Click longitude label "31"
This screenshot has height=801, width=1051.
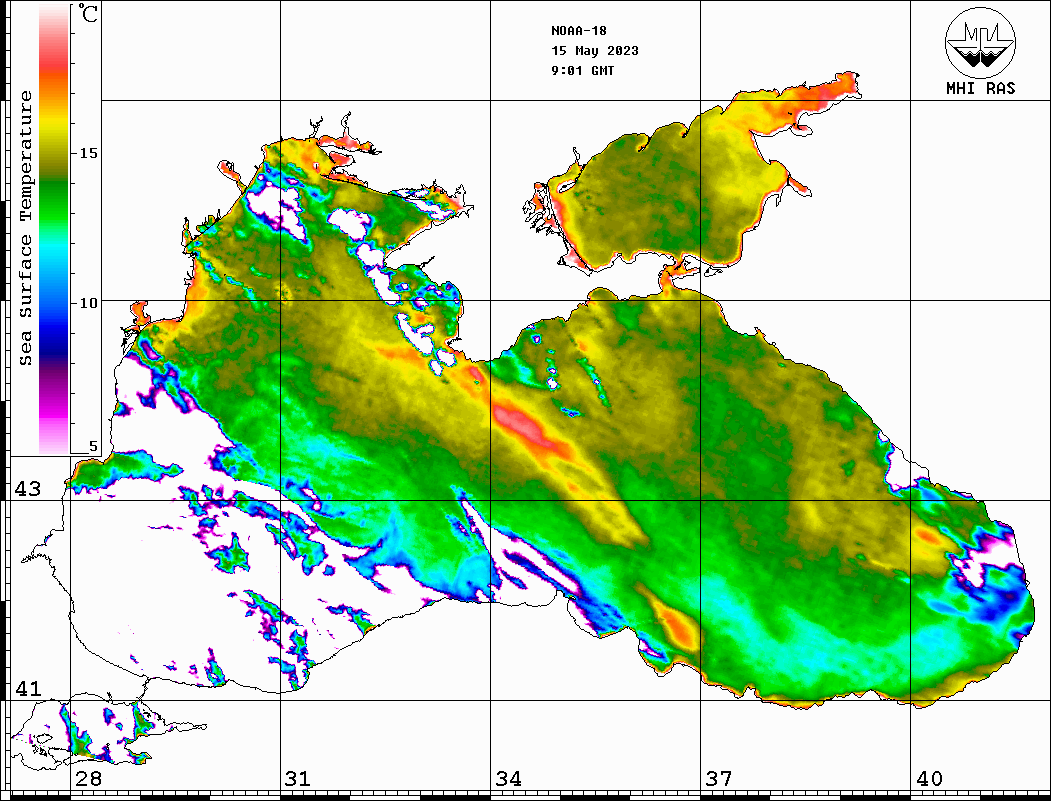point(298,779)
